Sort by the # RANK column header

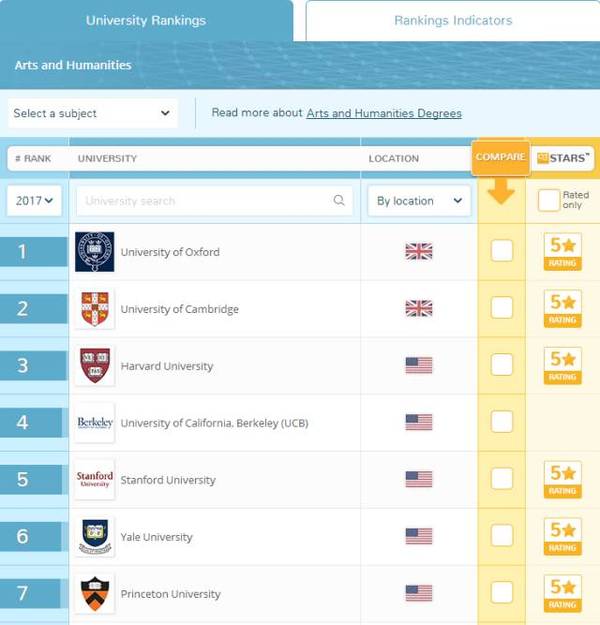point(33,159)
